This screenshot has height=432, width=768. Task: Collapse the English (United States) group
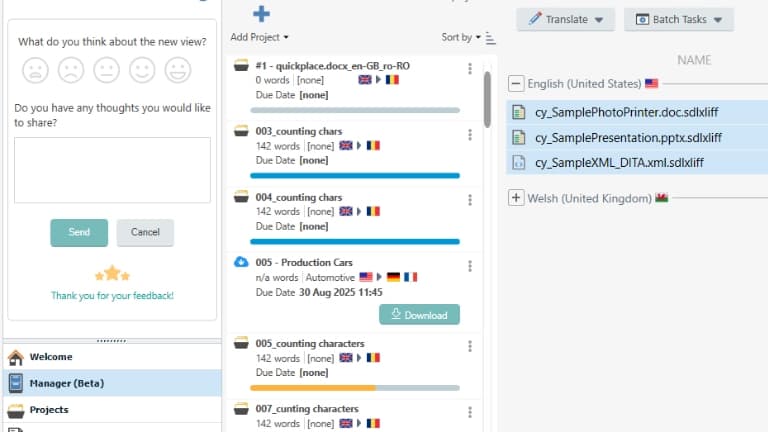click(516, 84)
